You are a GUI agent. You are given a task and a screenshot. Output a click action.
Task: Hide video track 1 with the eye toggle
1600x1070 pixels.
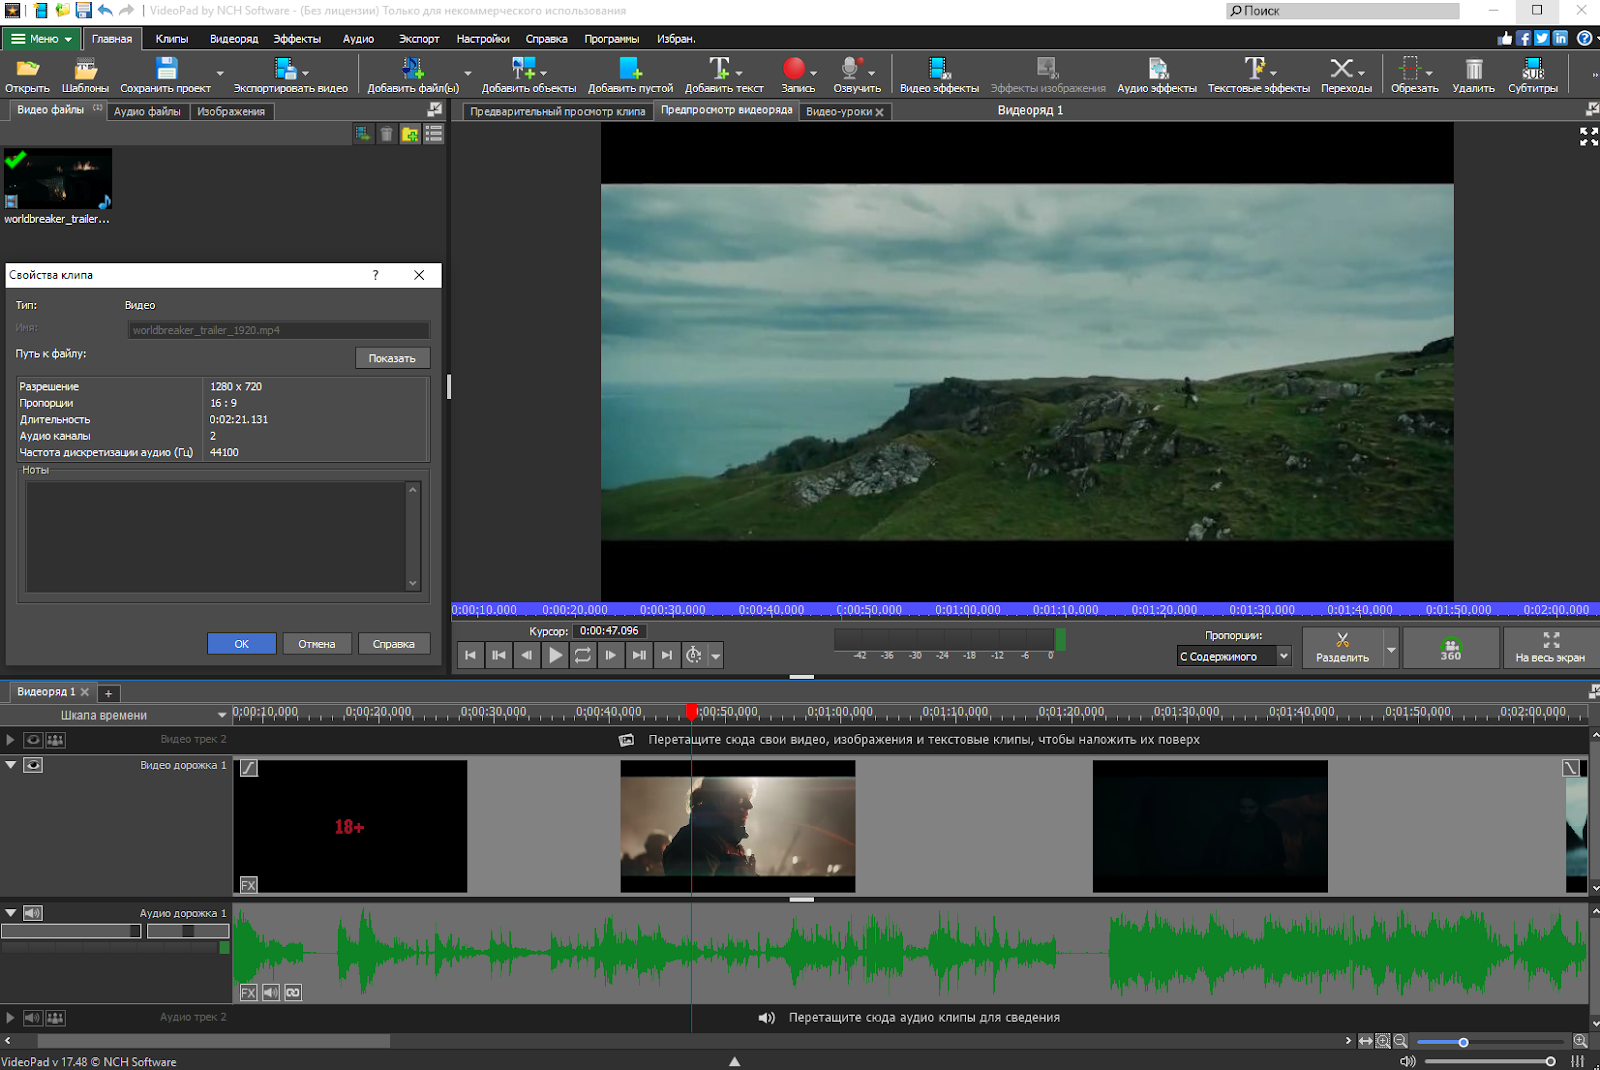(34, 764)
